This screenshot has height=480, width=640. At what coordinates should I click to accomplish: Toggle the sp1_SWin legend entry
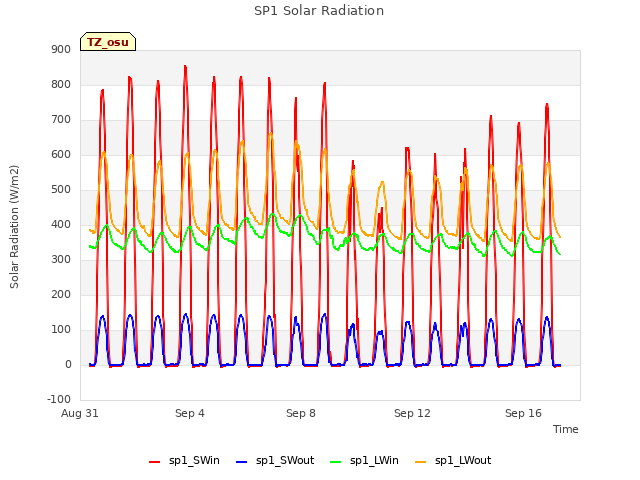click(184, 461)
